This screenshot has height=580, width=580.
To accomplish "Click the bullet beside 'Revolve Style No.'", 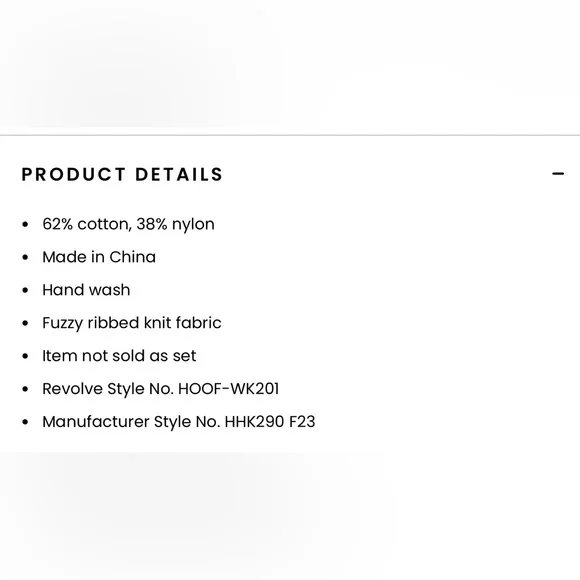I will click(x=25, y=389).
